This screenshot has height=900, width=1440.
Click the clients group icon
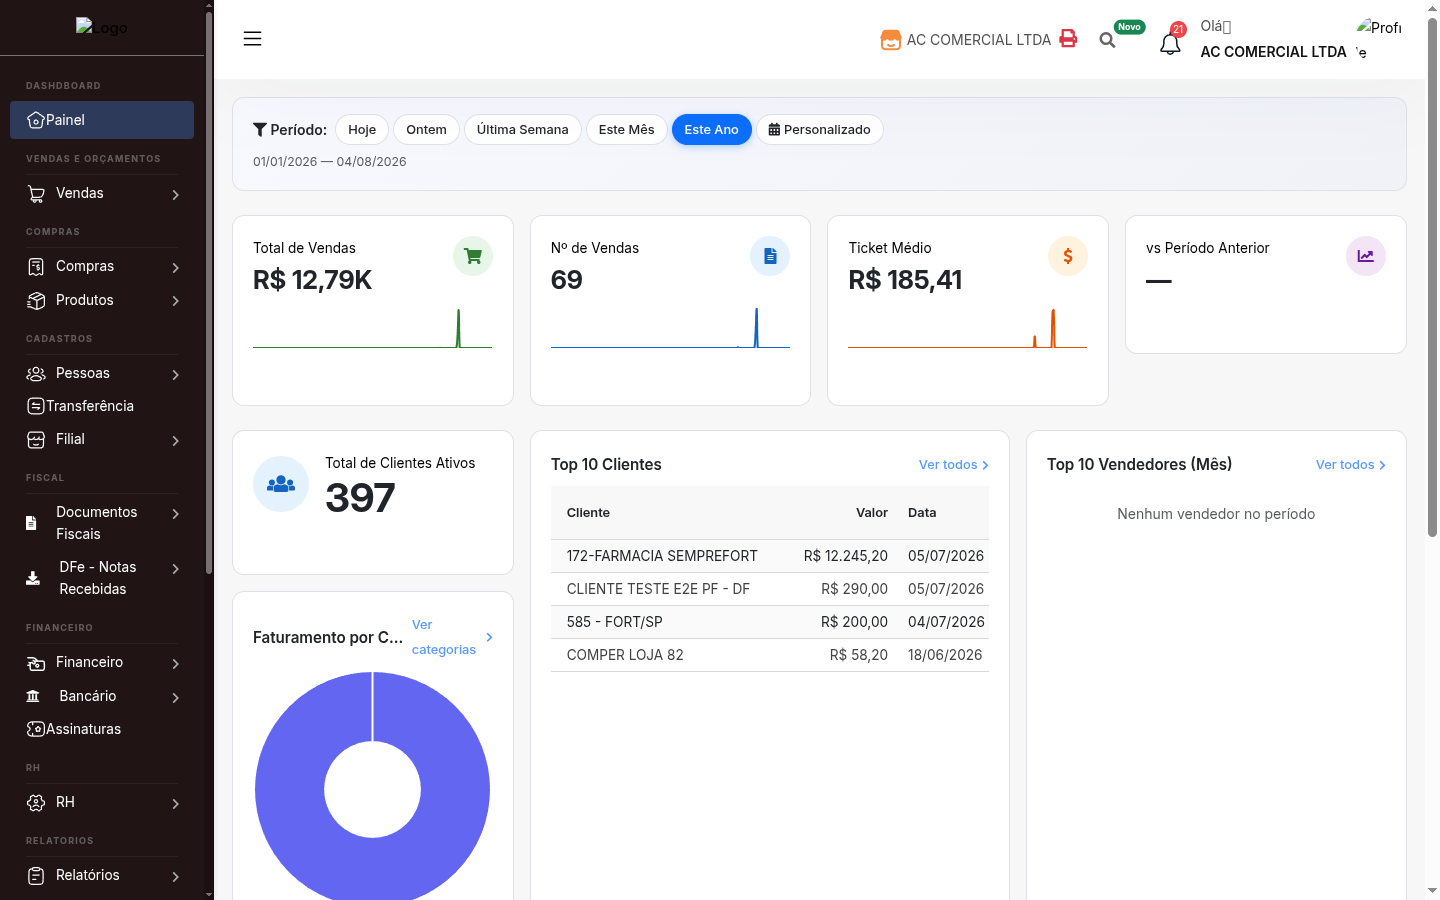point(281,484)
